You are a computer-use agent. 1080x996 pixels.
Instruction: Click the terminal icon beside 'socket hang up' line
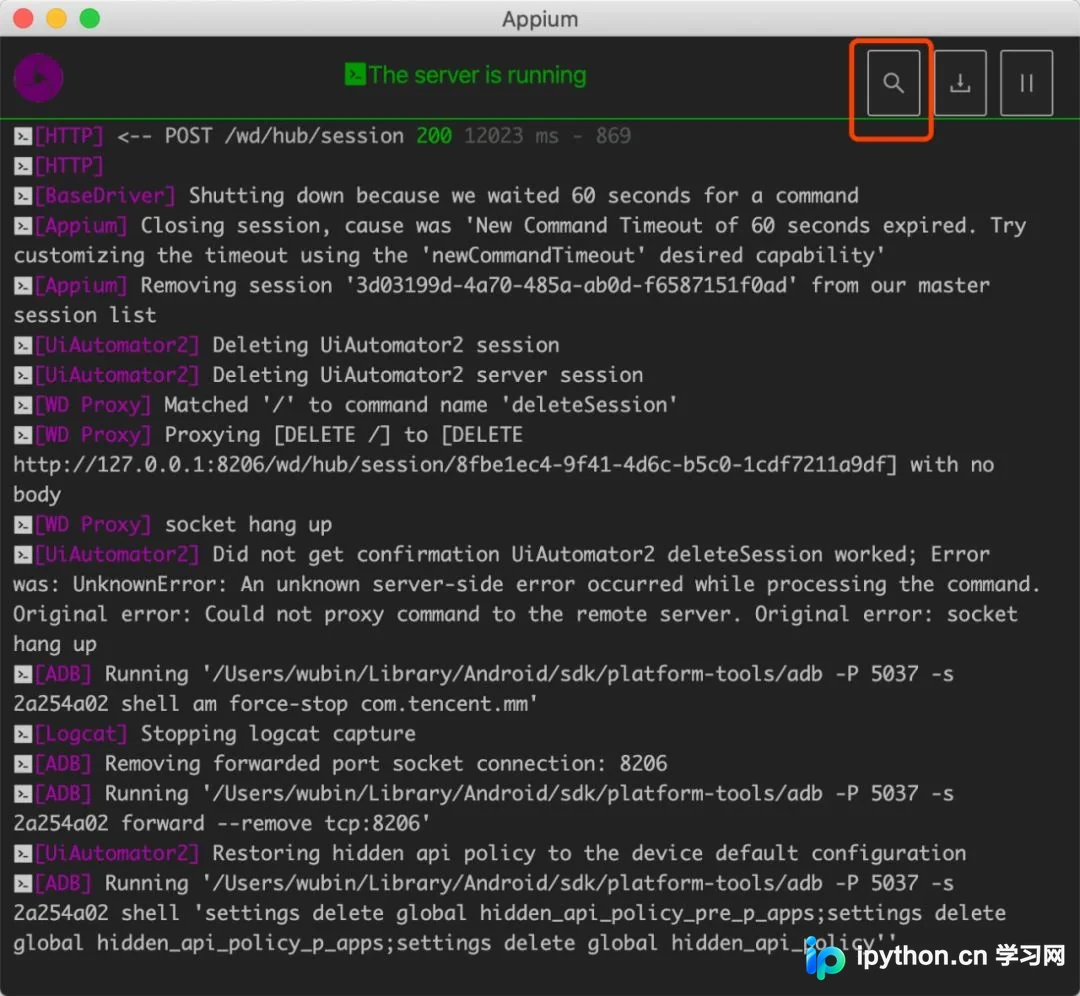(x=23, y=526)
